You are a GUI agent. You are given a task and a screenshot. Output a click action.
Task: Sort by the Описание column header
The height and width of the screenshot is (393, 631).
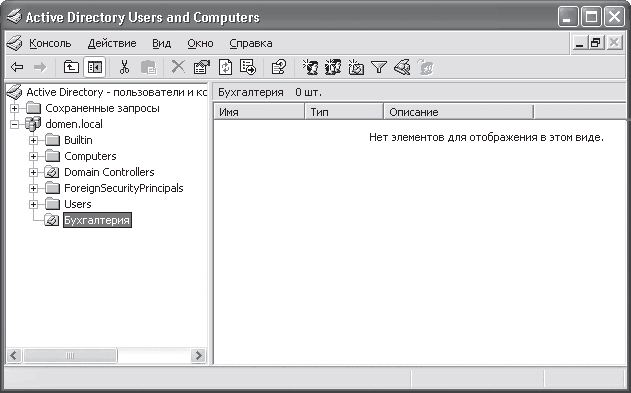point(458,112)
